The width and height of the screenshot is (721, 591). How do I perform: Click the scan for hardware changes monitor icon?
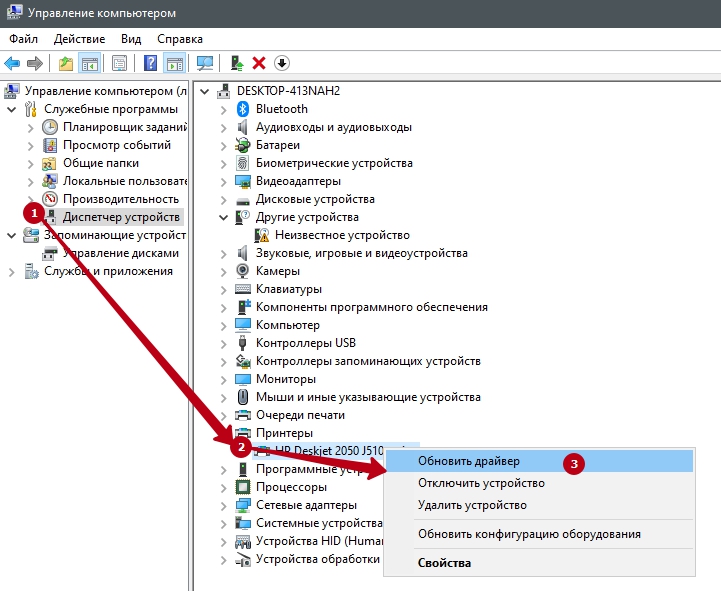coord(205,63)
